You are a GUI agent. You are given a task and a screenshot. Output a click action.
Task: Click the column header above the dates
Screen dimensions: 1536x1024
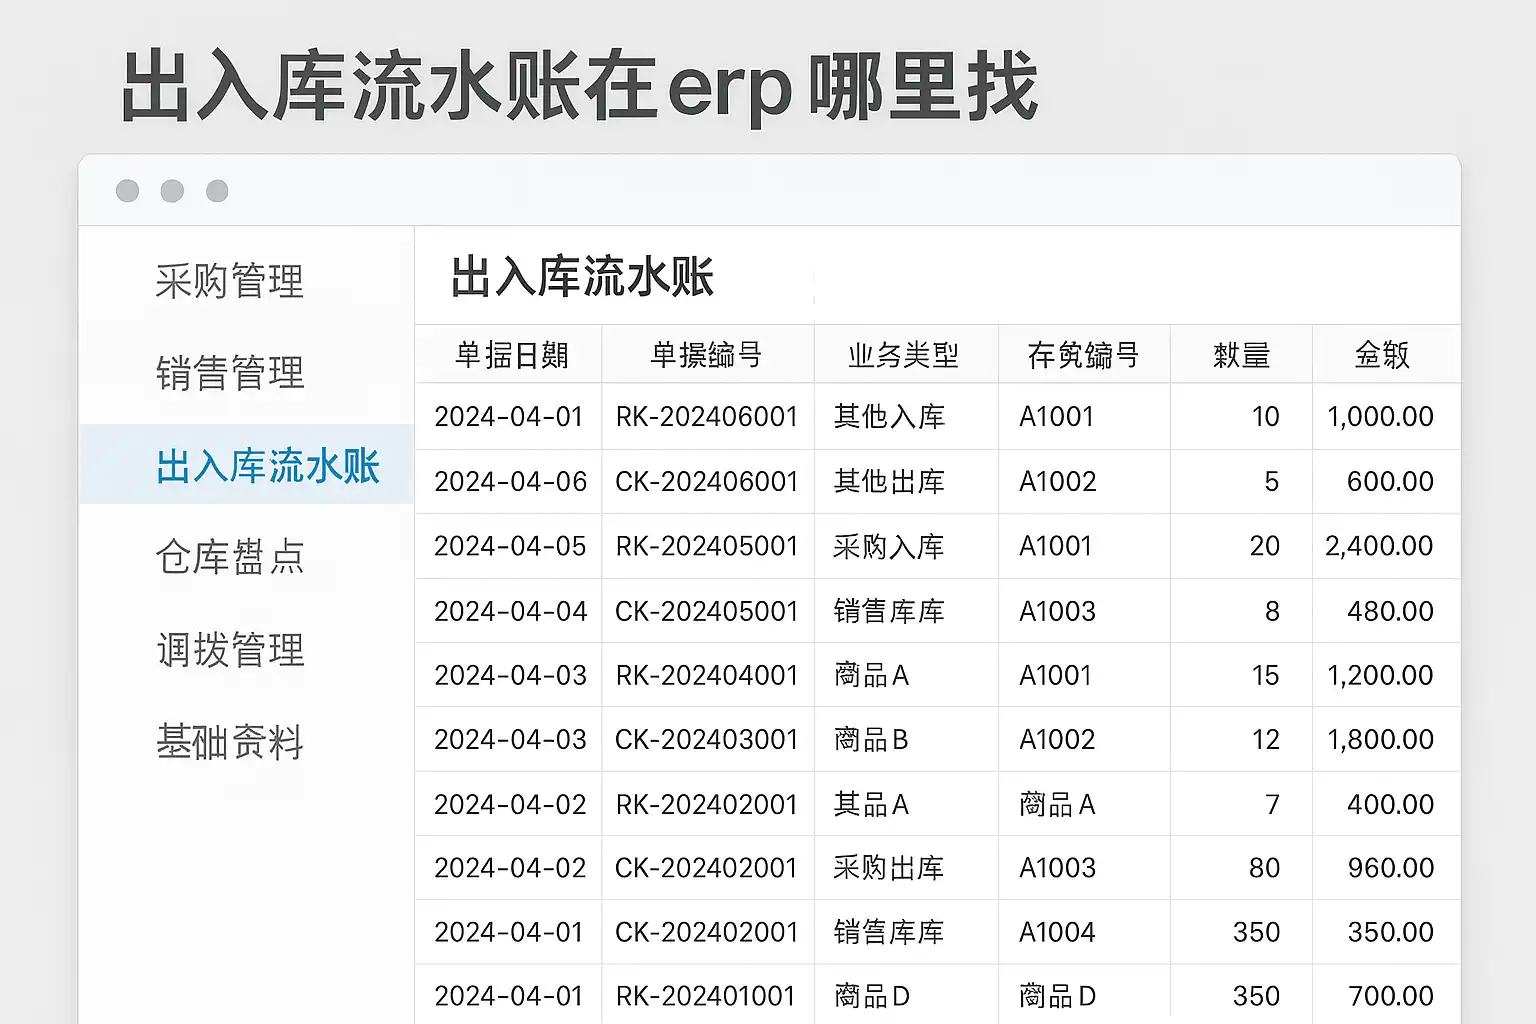tap(512, 355)
